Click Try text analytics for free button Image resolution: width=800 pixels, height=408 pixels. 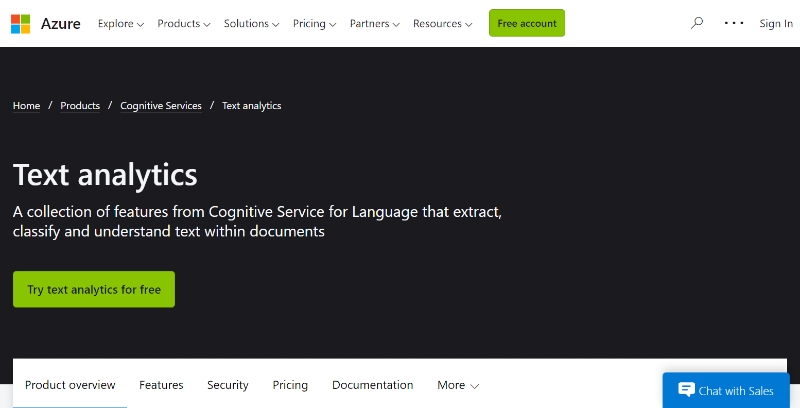coord(94,289)
